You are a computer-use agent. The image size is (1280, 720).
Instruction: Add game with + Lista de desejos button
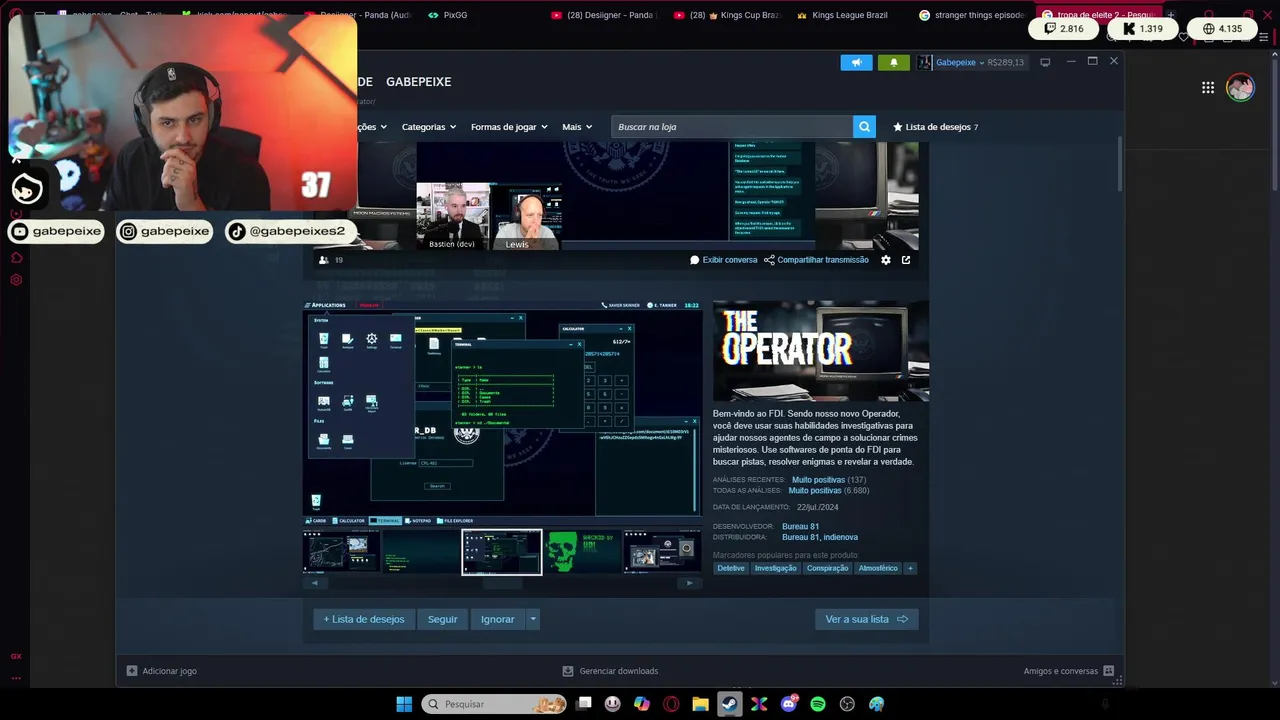pyautogui.click(x=364, y=619)
